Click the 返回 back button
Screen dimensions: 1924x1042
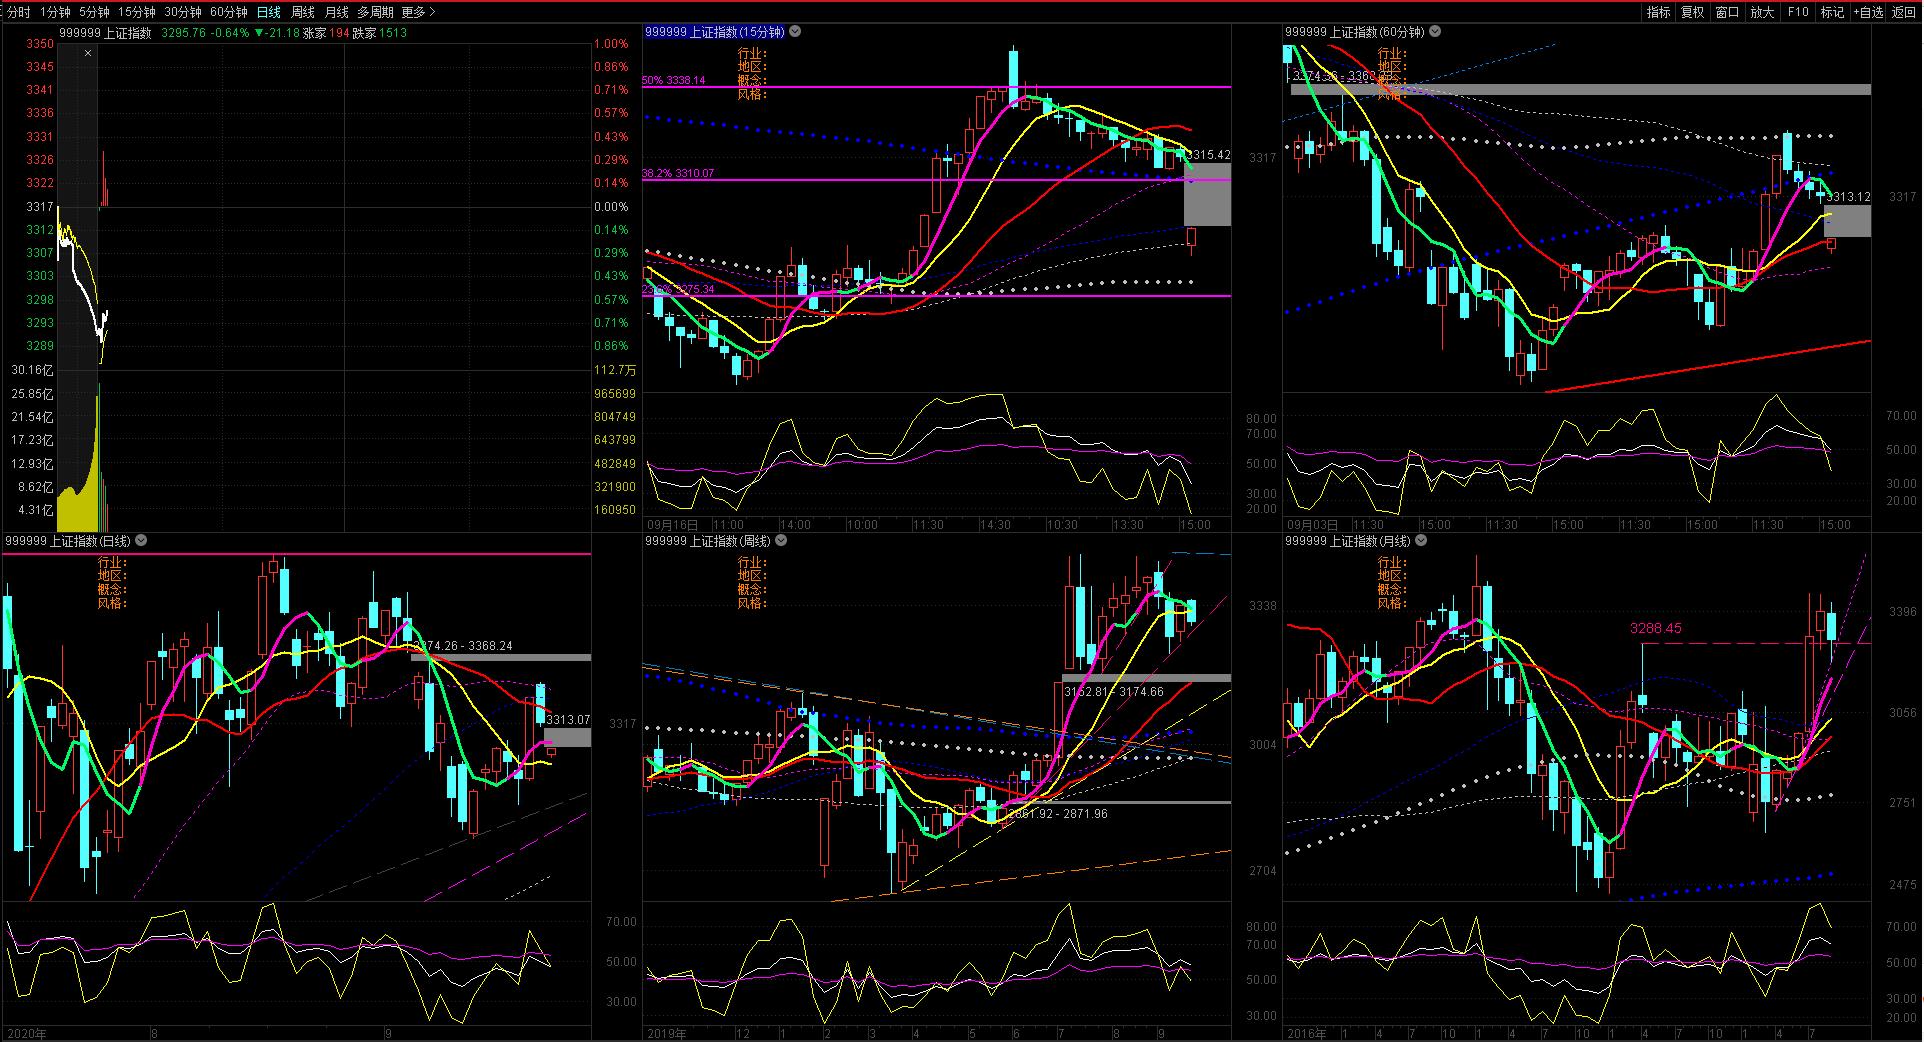[x=1904, y=12]
